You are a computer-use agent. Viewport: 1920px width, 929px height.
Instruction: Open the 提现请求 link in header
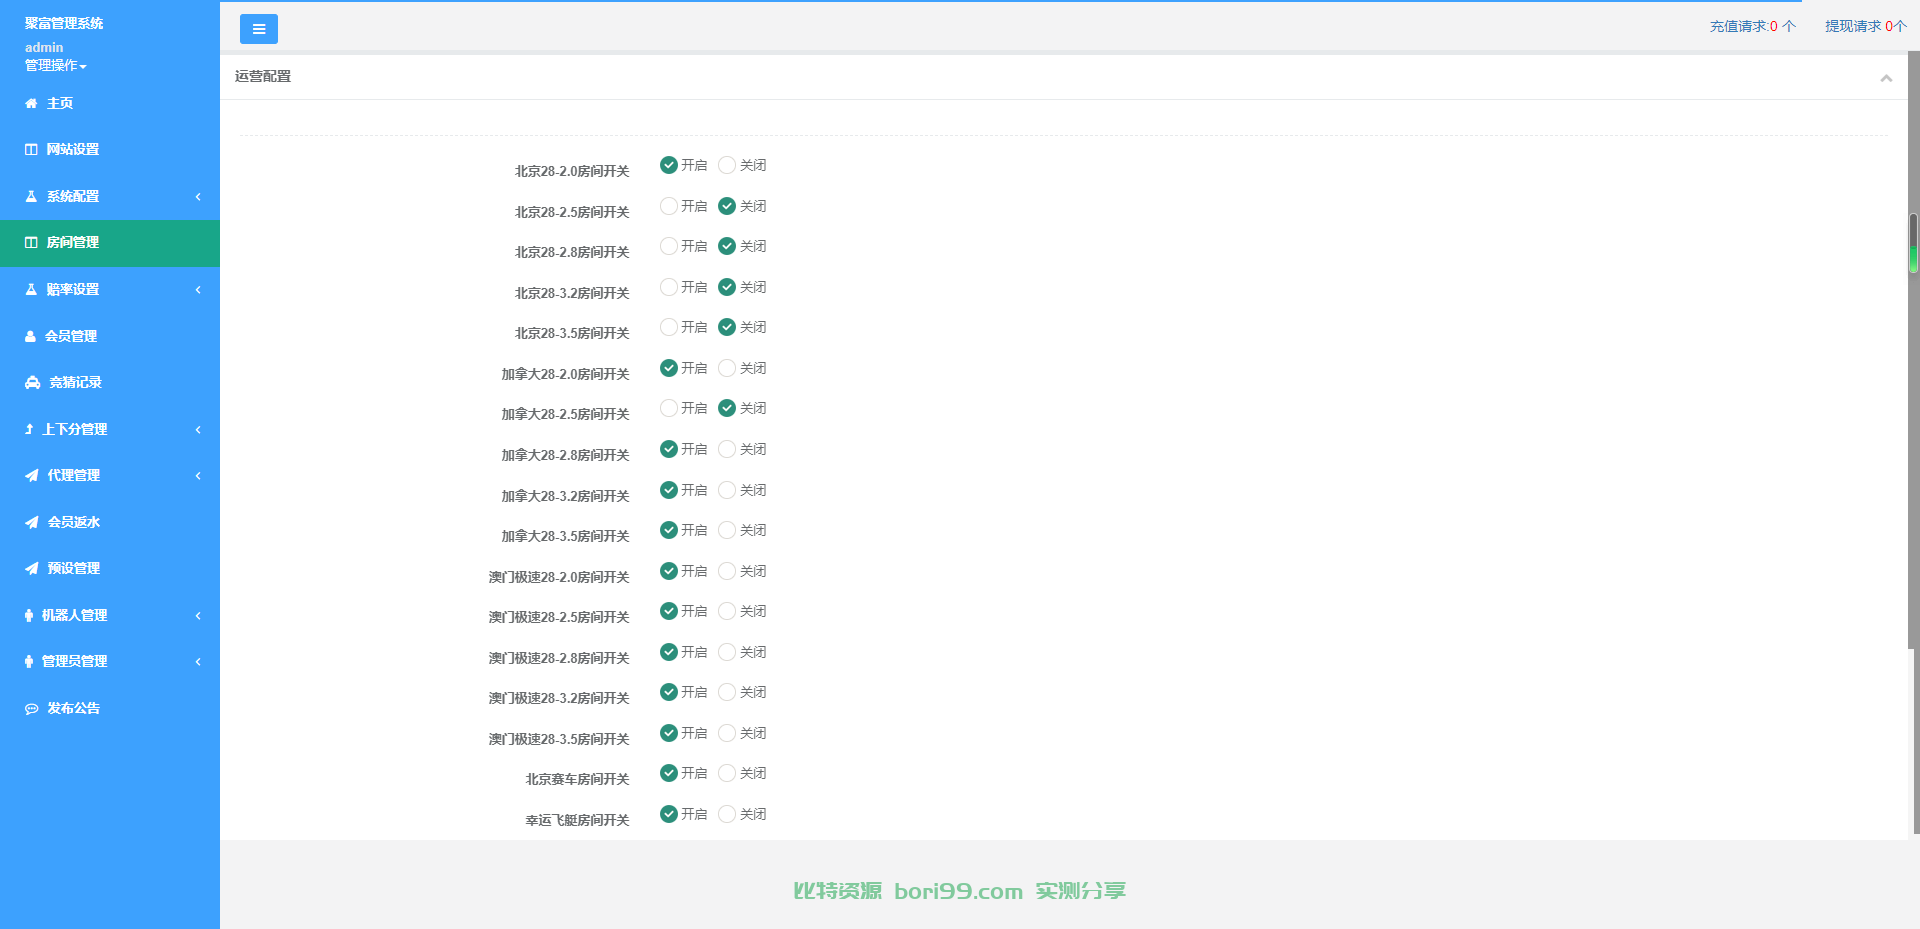pyautogui.click(x=1866, y=26)
